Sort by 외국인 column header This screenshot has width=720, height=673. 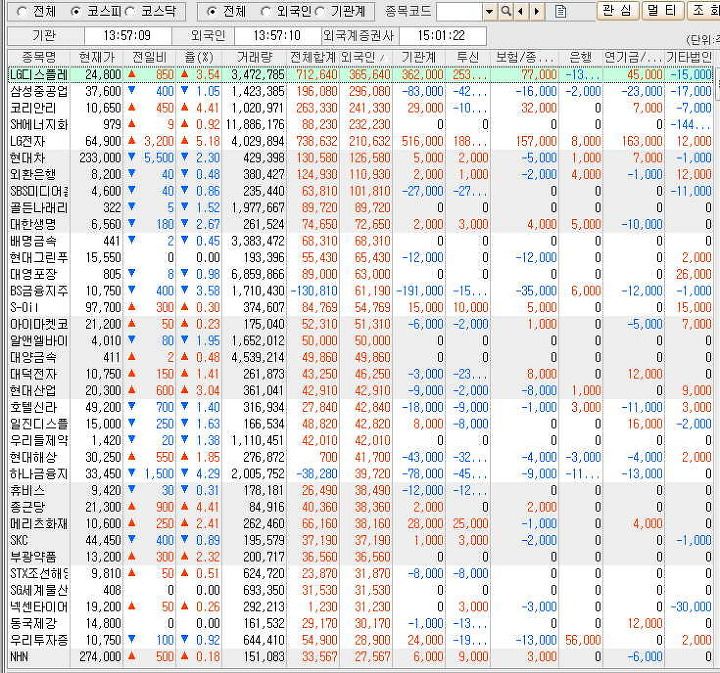pyautogui.click(x=366, y=57)
